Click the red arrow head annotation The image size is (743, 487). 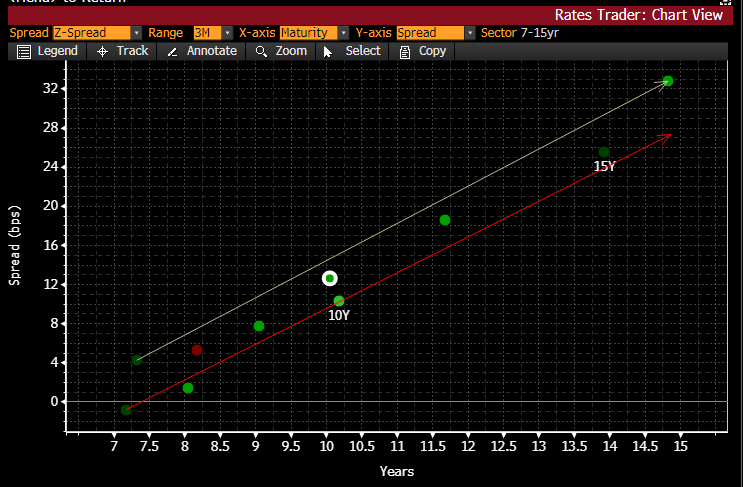(666, 138)
